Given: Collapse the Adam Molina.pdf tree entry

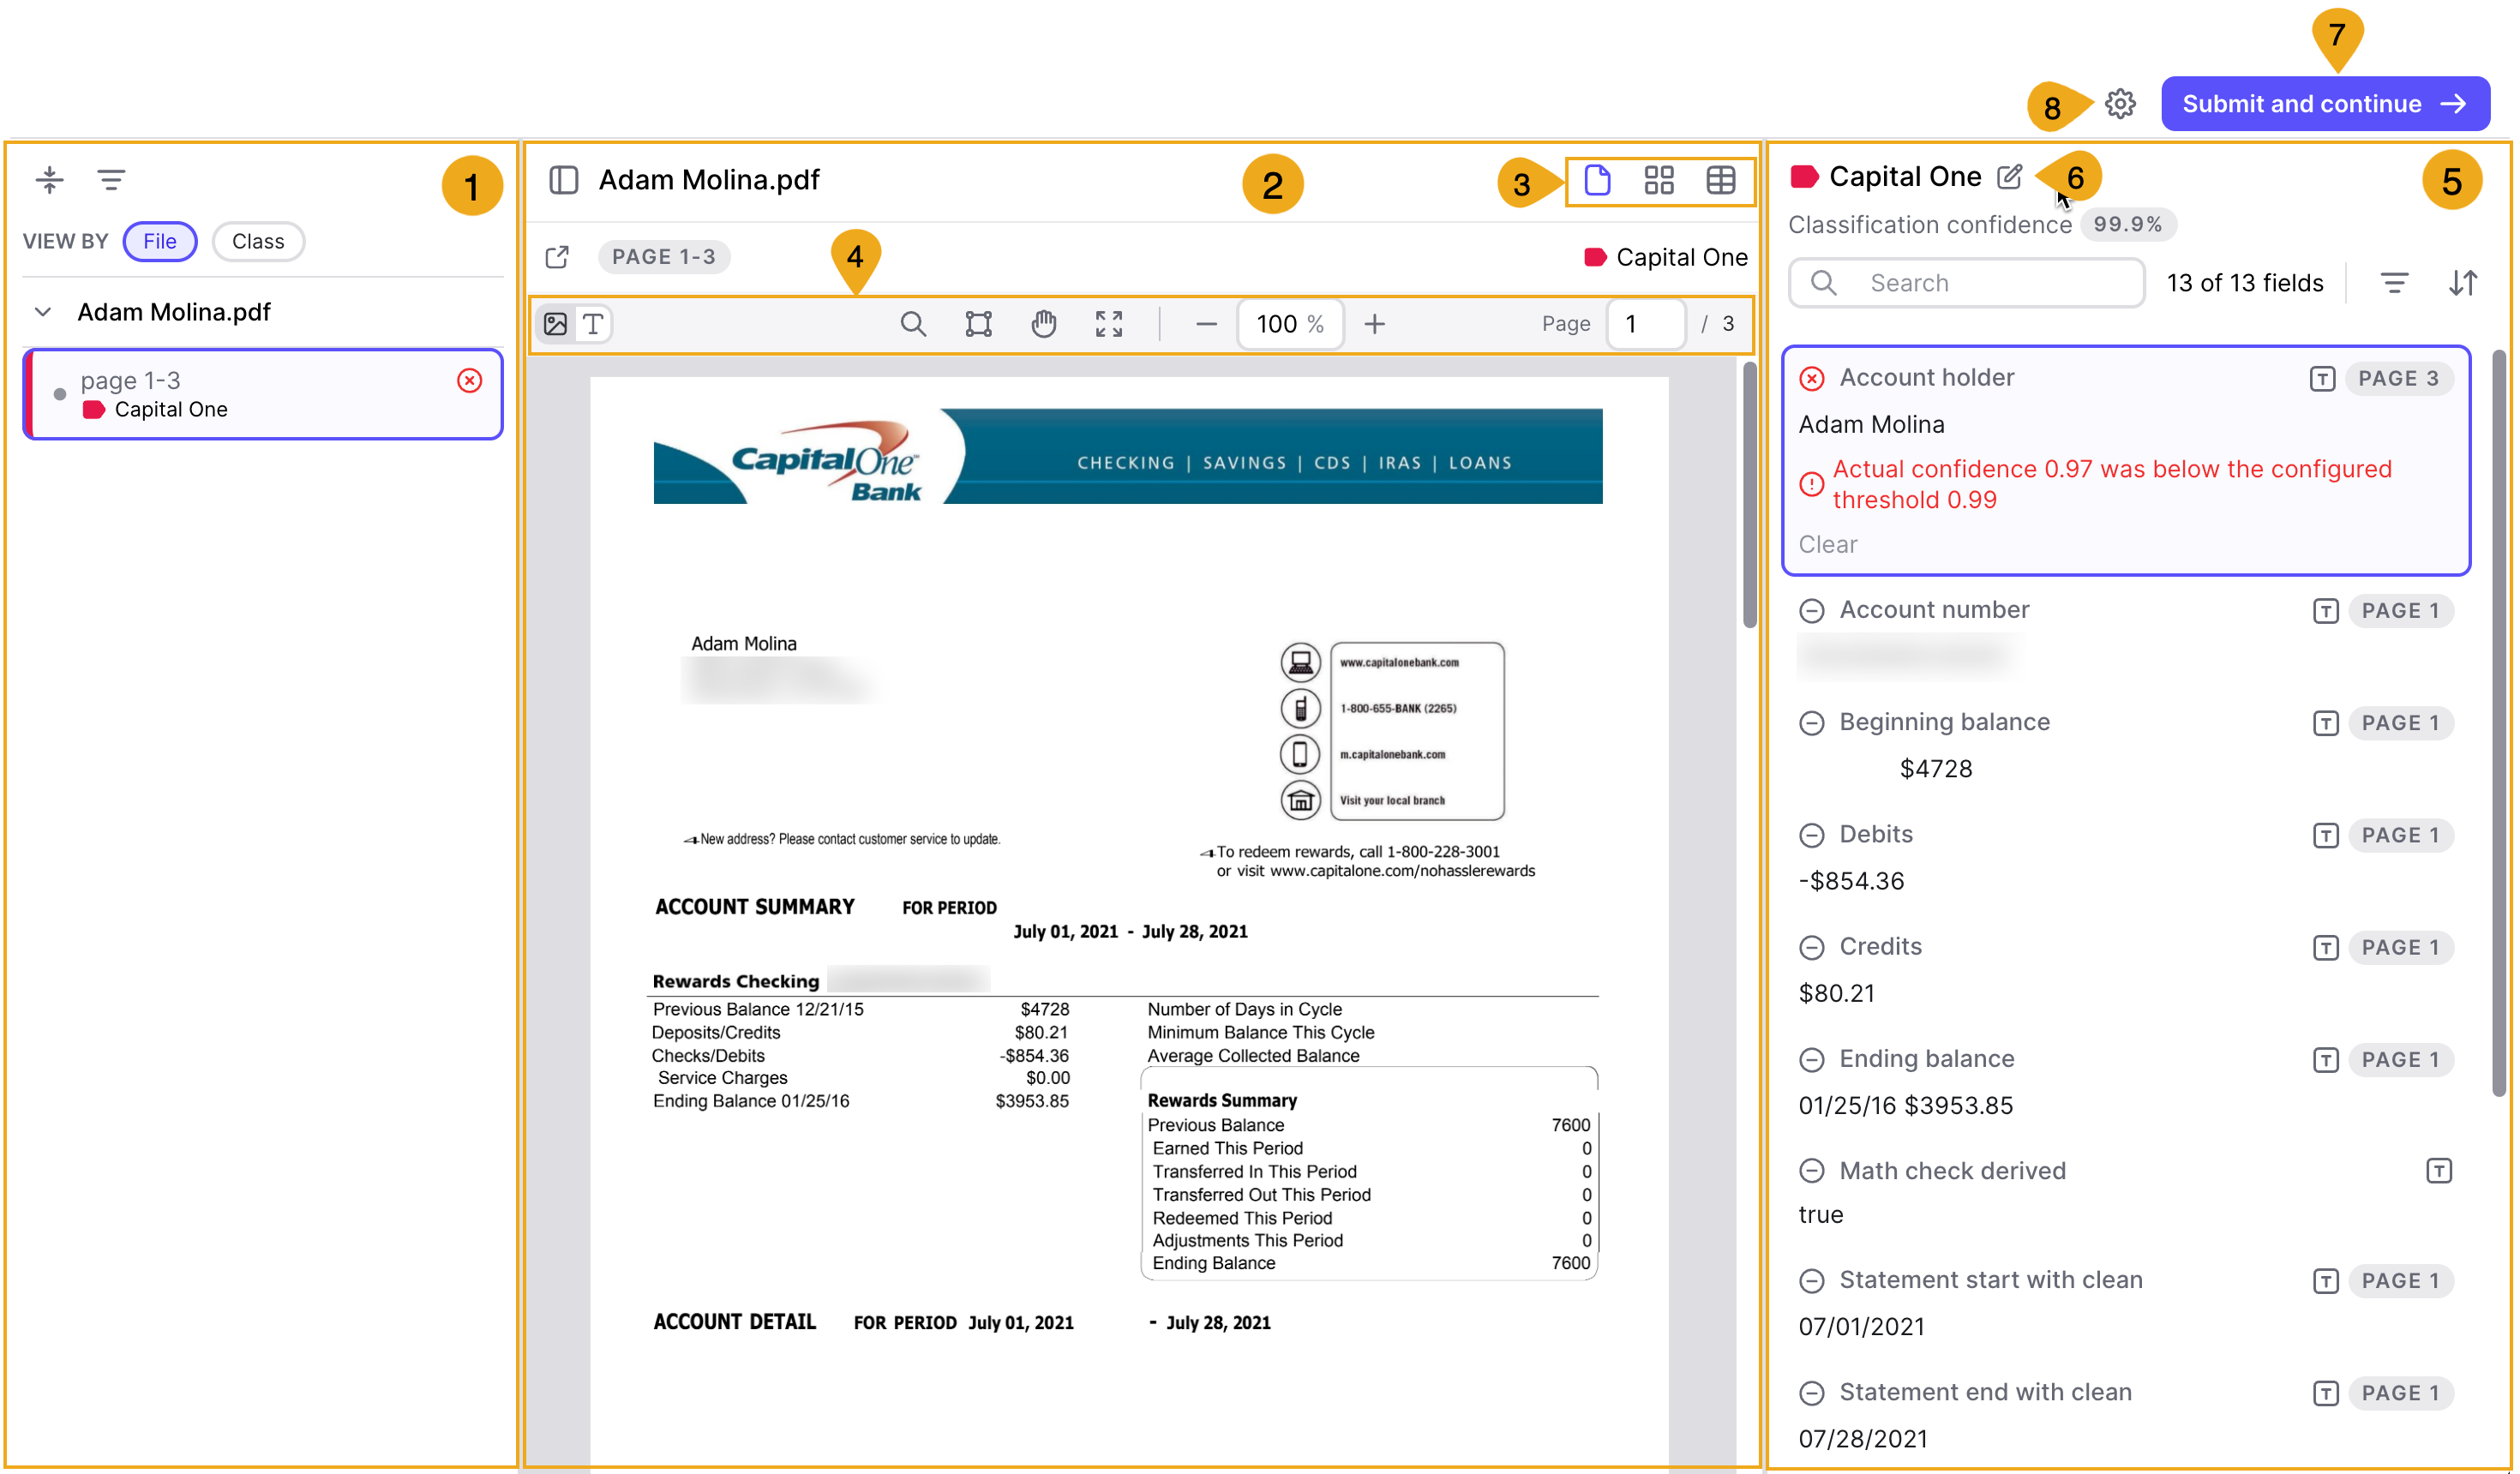Looking at the screenshot, I should (44, 312).
